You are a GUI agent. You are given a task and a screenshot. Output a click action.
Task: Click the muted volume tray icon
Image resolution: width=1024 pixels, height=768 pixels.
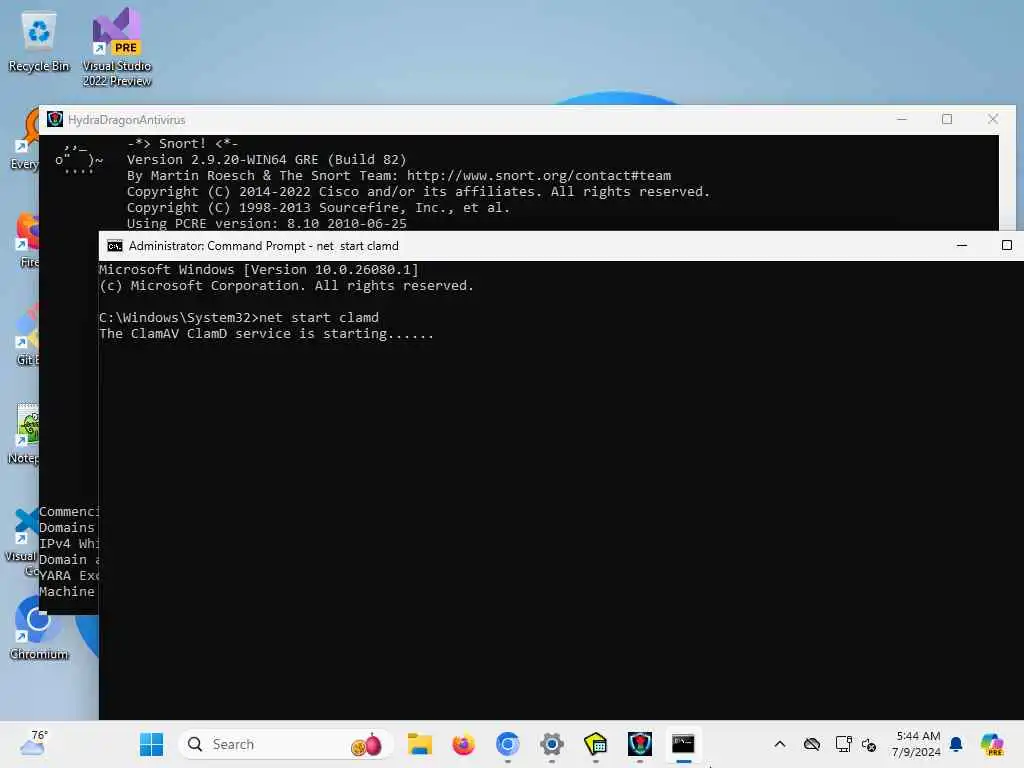pyautogui.click(x=869, y=744)
